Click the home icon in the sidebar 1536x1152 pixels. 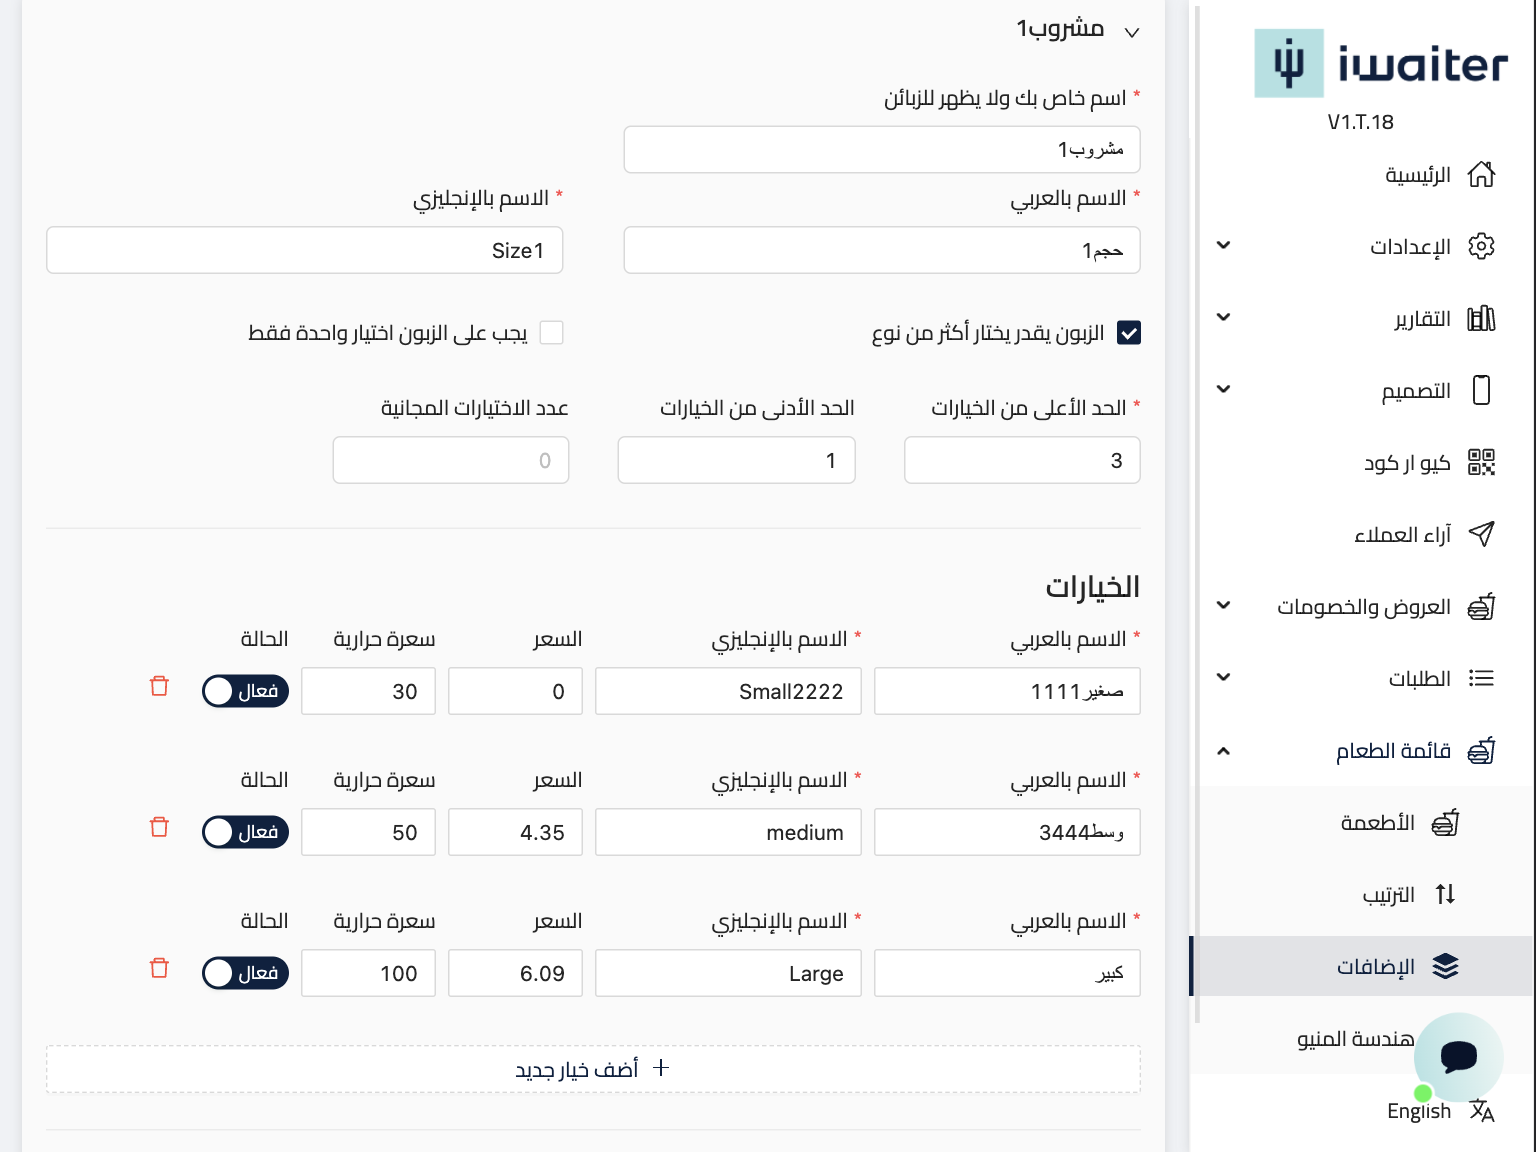pos(1481,175)
